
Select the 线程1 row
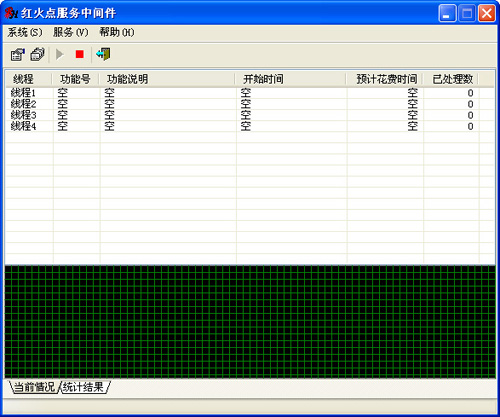249,93
